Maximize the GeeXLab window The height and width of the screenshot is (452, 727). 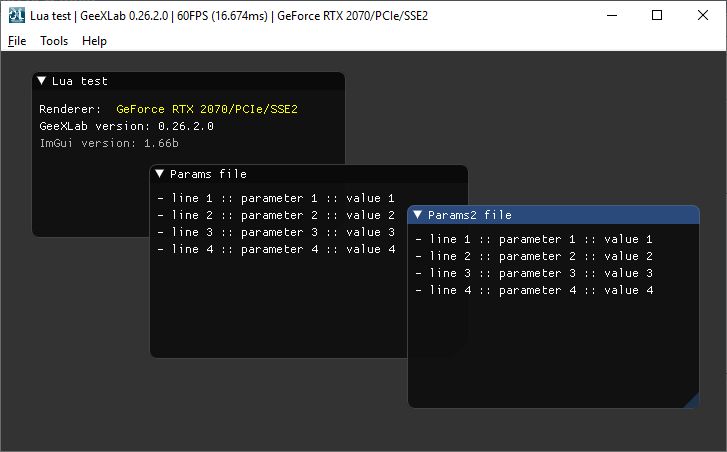tap(657, 15)
